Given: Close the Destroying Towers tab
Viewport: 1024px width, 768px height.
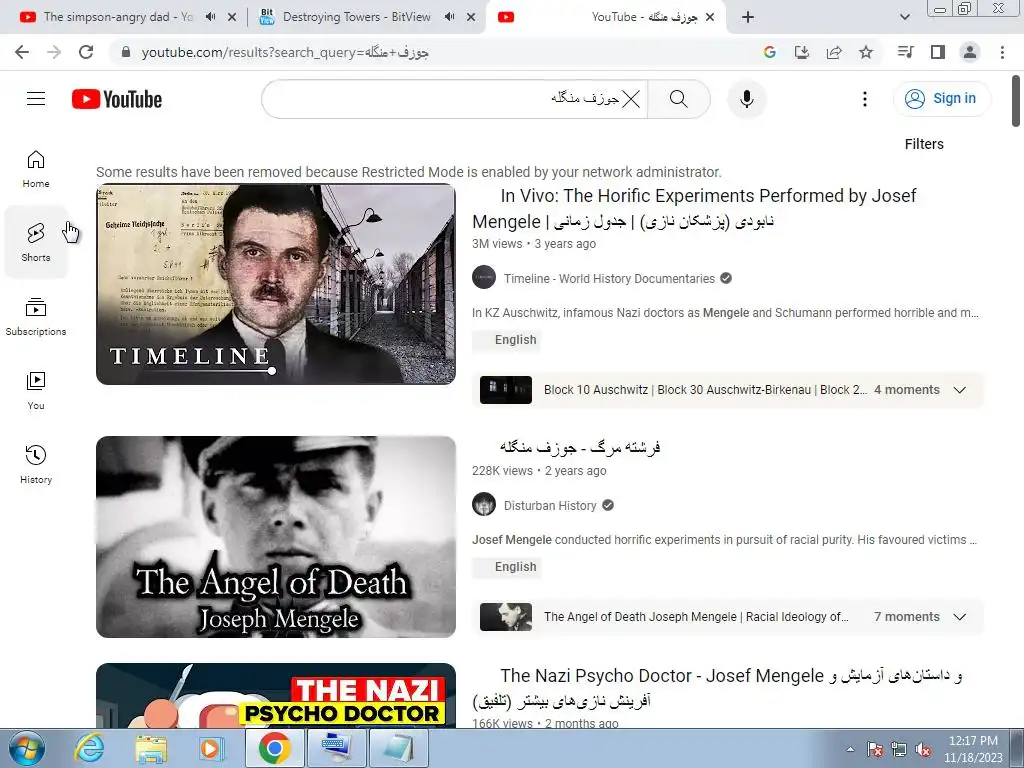Looking at the screenshot, I should pyautogui.click(x=471, y=17).
